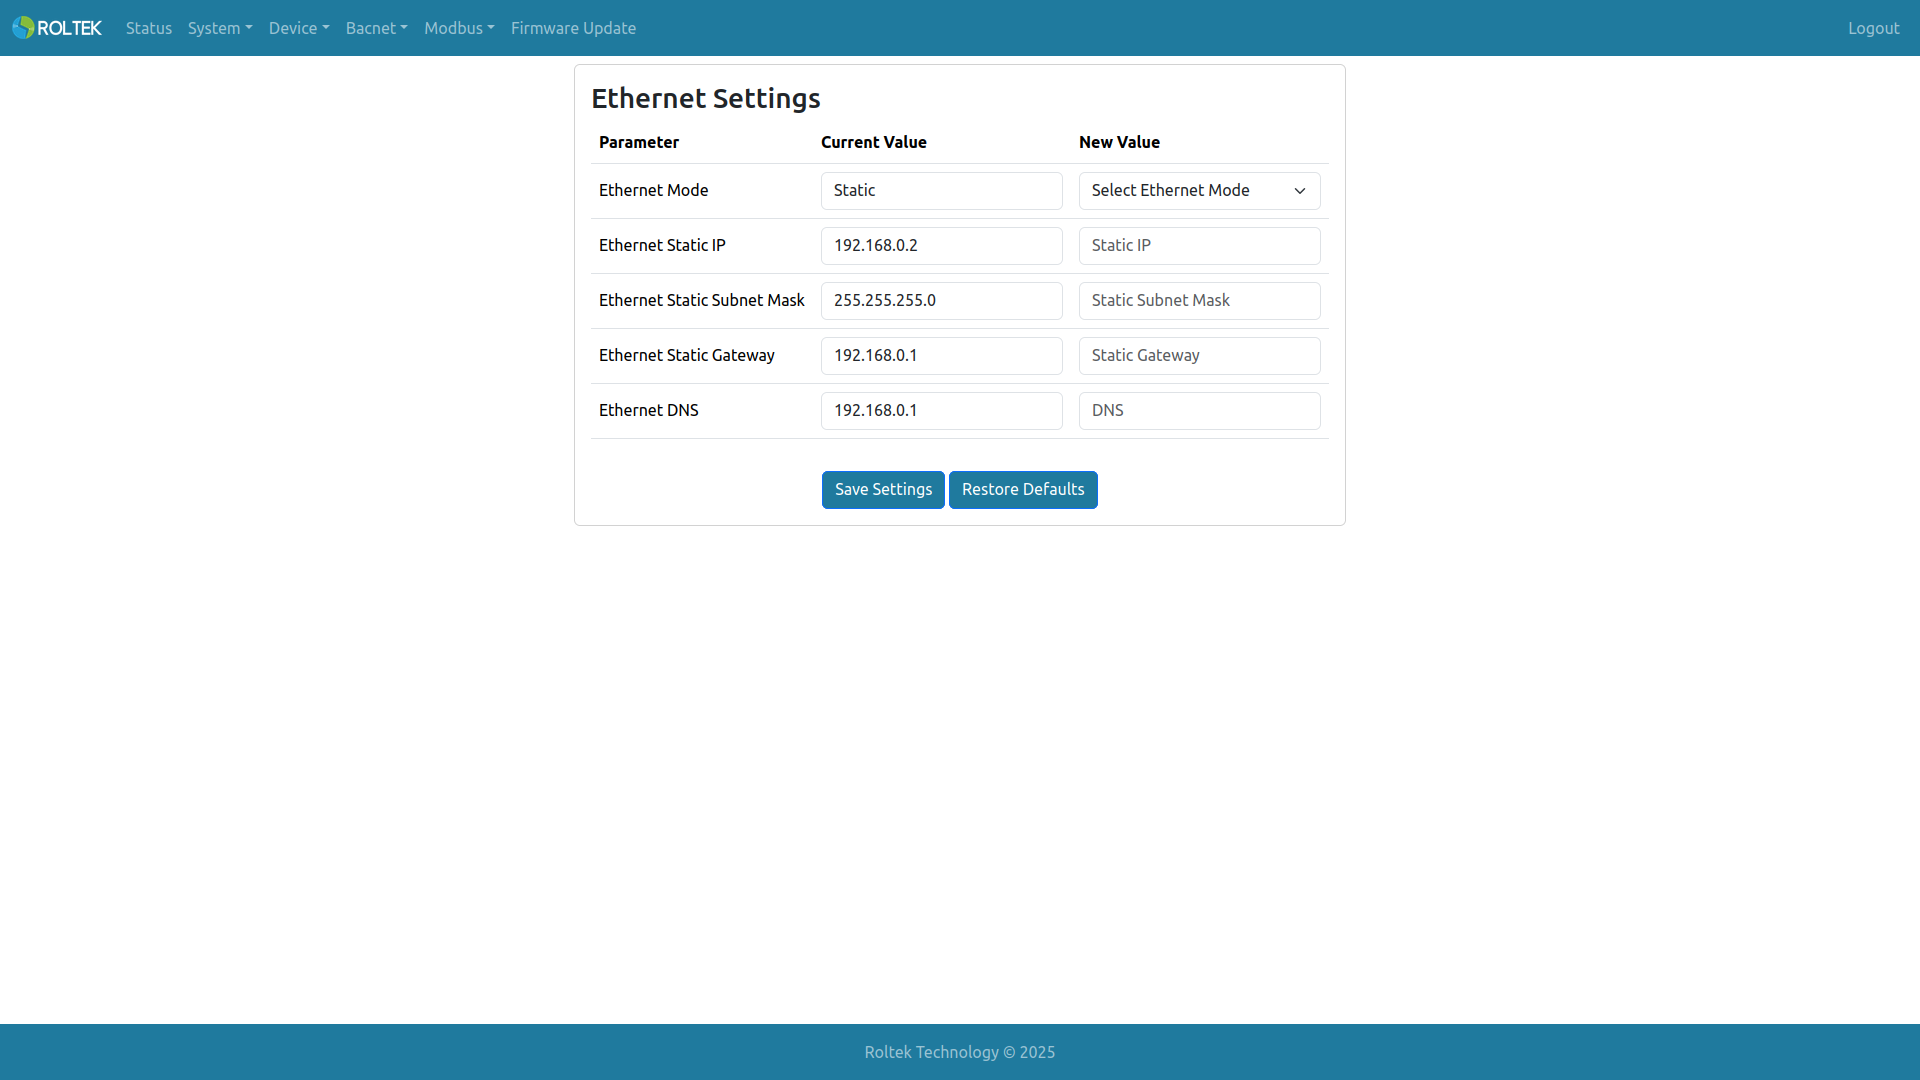The height and width of the screenshot is (1080, 1920).
Task: Log out via Logout link
Action: (1873, 28)
